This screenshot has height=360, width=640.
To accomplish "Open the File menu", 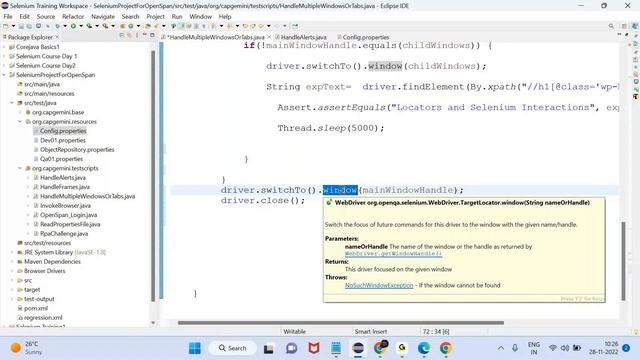I will pos(8,16).
